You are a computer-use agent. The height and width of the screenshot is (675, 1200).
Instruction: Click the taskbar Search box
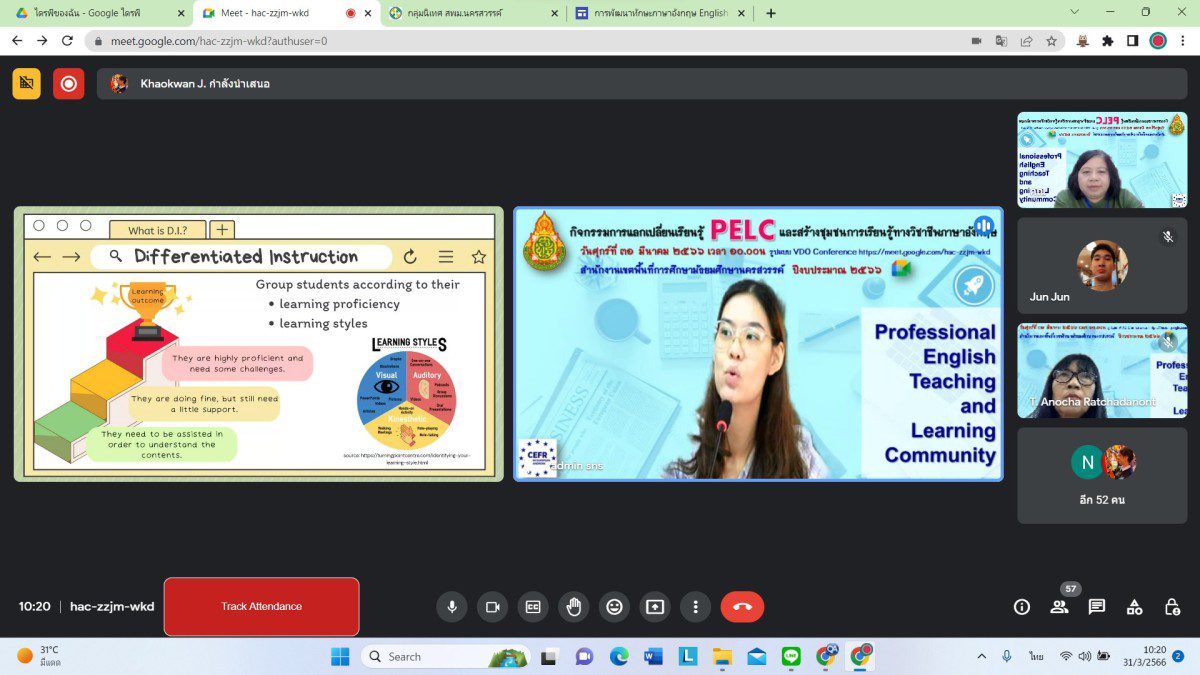[445, 656]
